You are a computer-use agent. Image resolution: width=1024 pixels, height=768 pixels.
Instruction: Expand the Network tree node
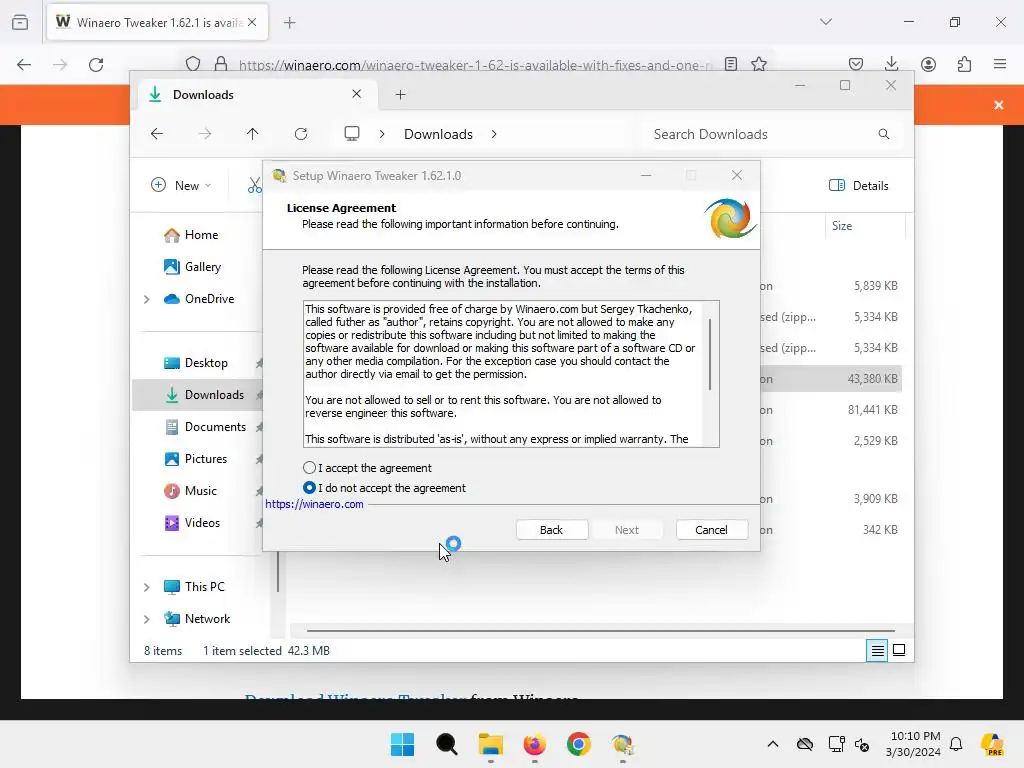[147, 619]
